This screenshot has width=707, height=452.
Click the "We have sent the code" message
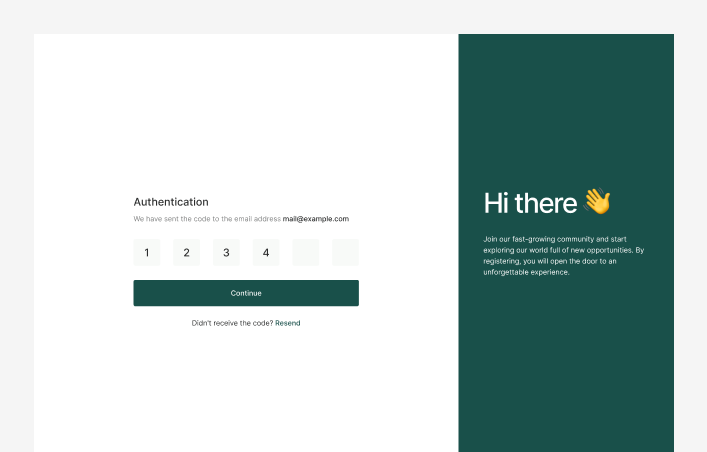(x=207, y=218)
